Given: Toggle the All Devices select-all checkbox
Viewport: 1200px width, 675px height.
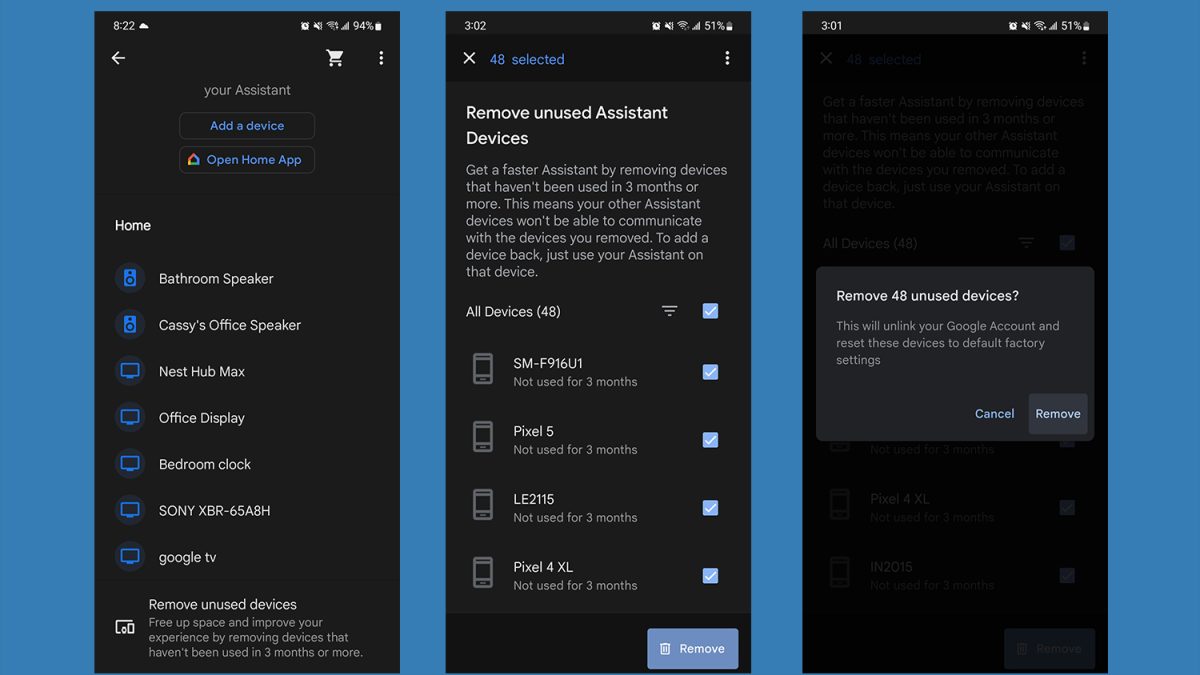Looking at the screenshot, I should tap(710, 311).
